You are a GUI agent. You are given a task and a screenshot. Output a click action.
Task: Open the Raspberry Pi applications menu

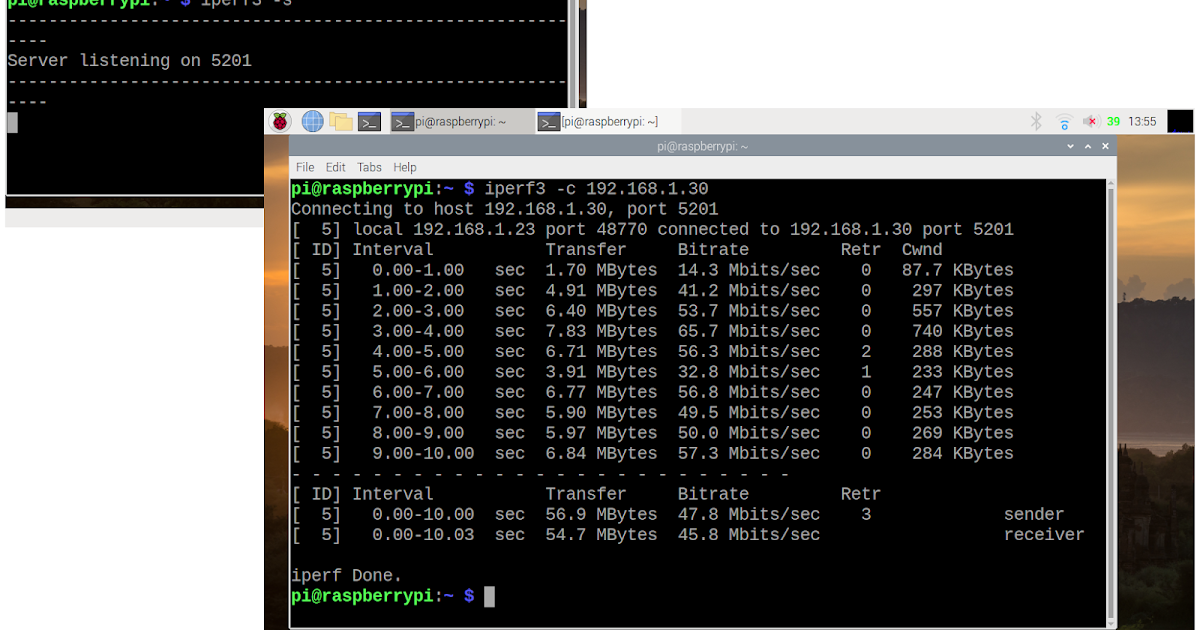(279, 121)
